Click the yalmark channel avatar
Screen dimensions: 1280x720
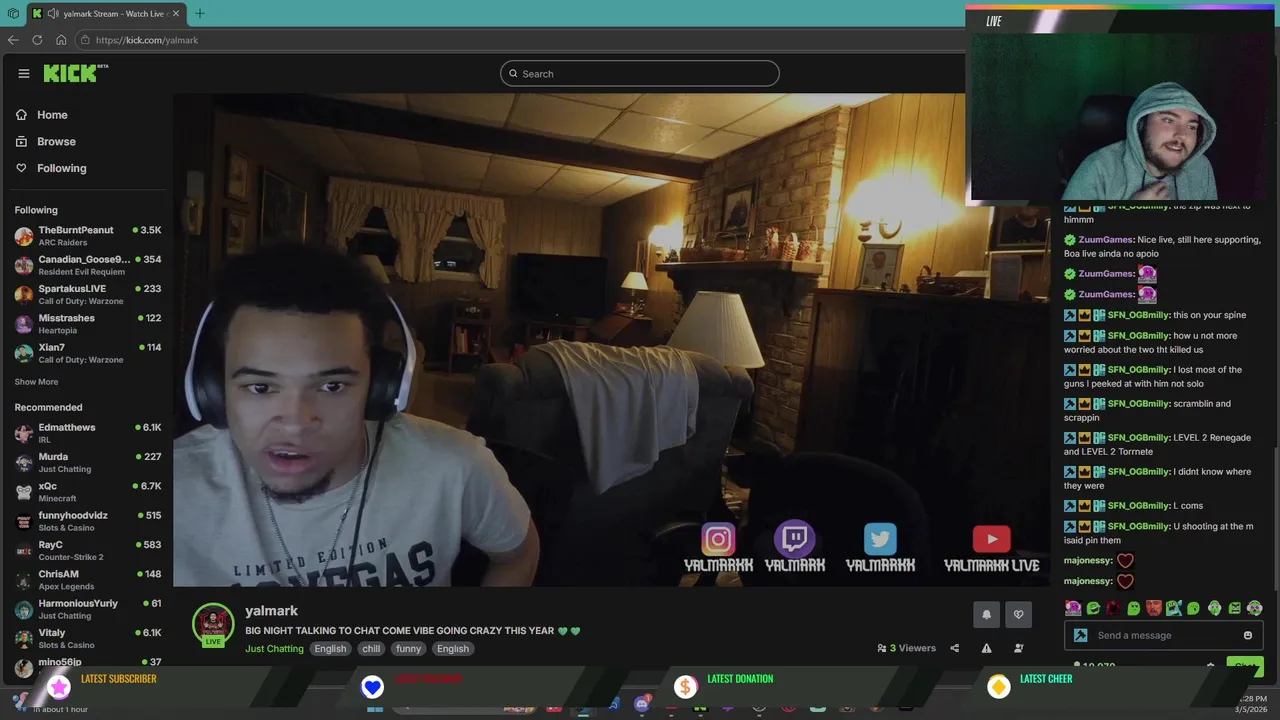click(213, 625)
